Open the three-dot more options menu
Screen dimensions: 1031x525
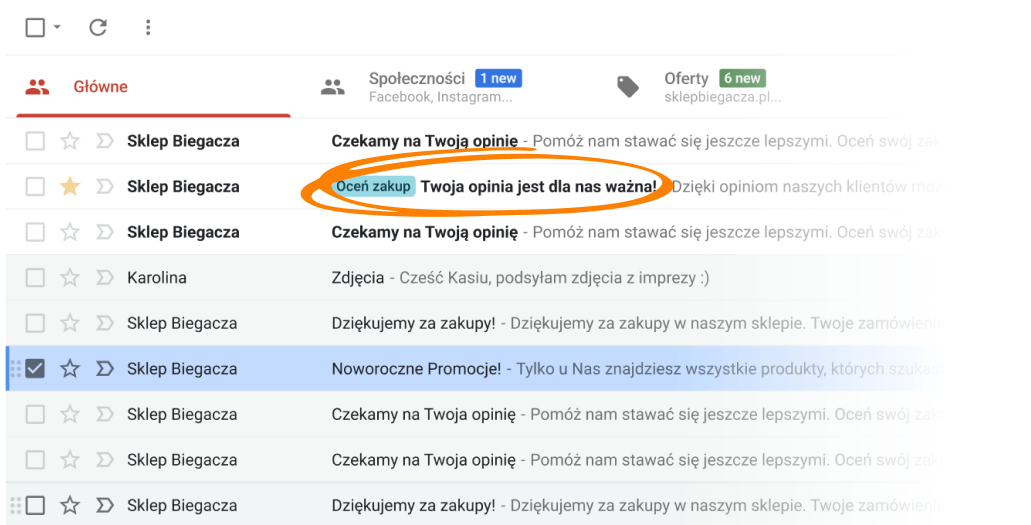148,27
